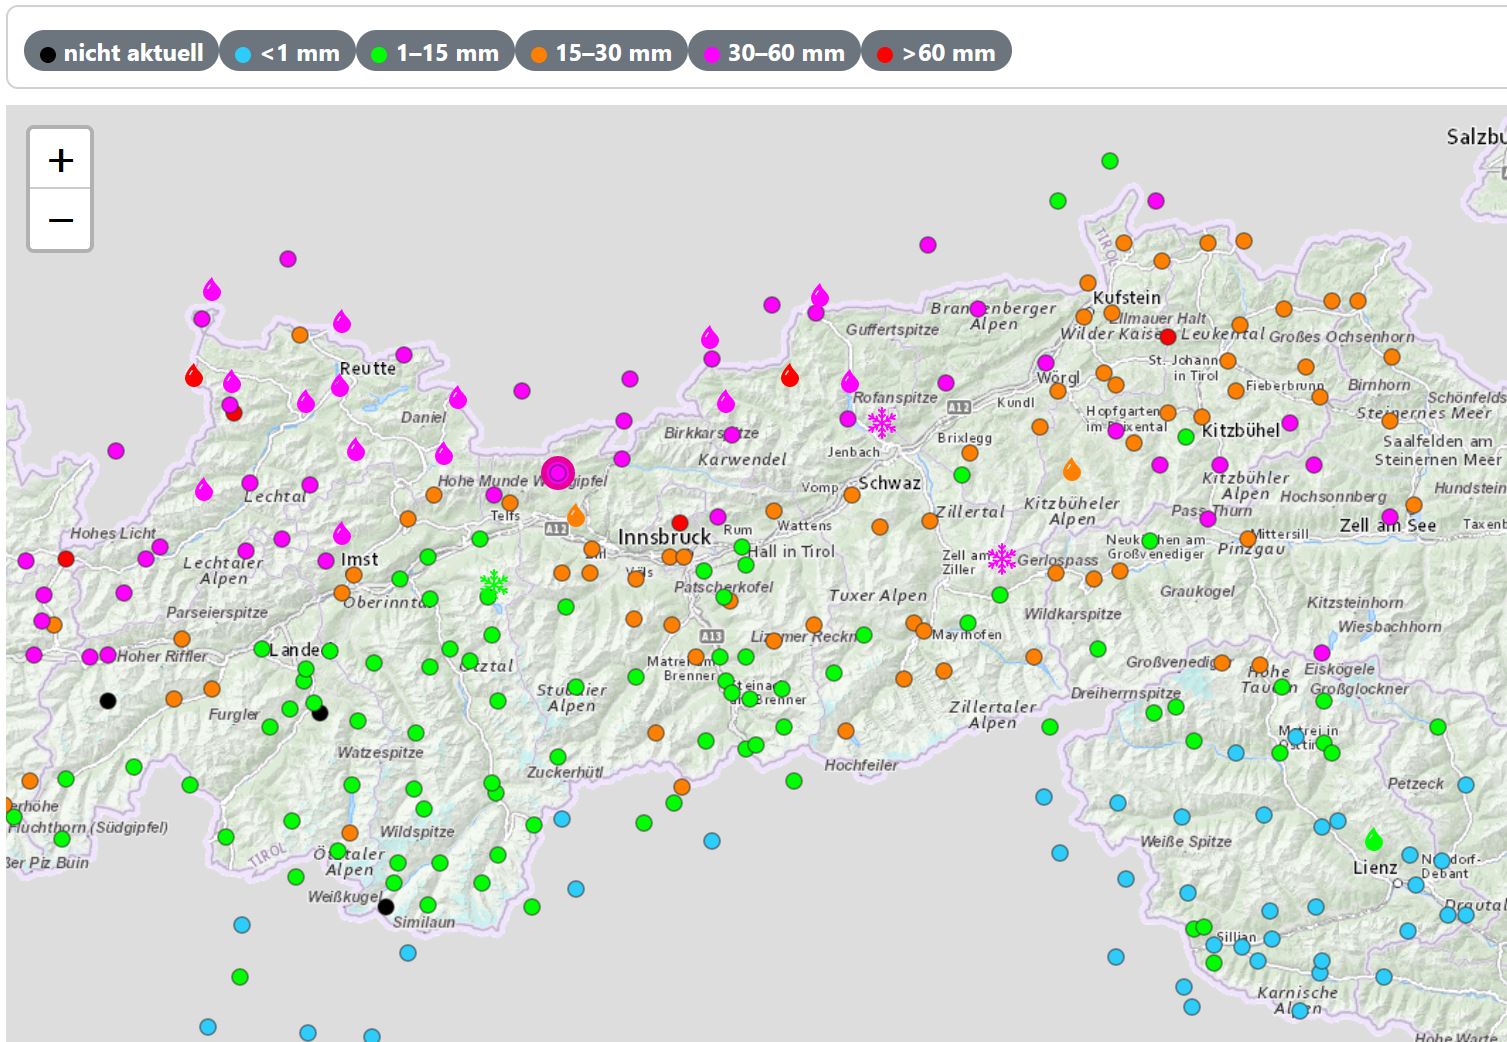
Task: Open large ringed magenta marker at Hohe Munde
Action: tap(558, 473)
